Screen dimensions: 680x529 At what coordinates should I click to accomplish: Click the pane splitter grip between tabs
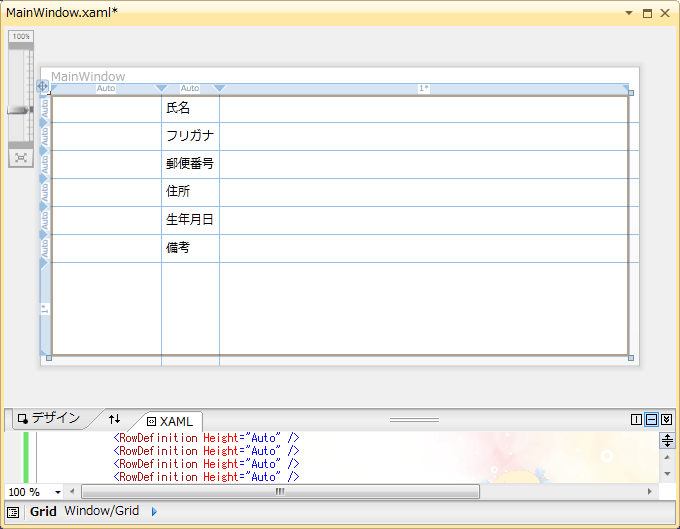click(414, 420)
